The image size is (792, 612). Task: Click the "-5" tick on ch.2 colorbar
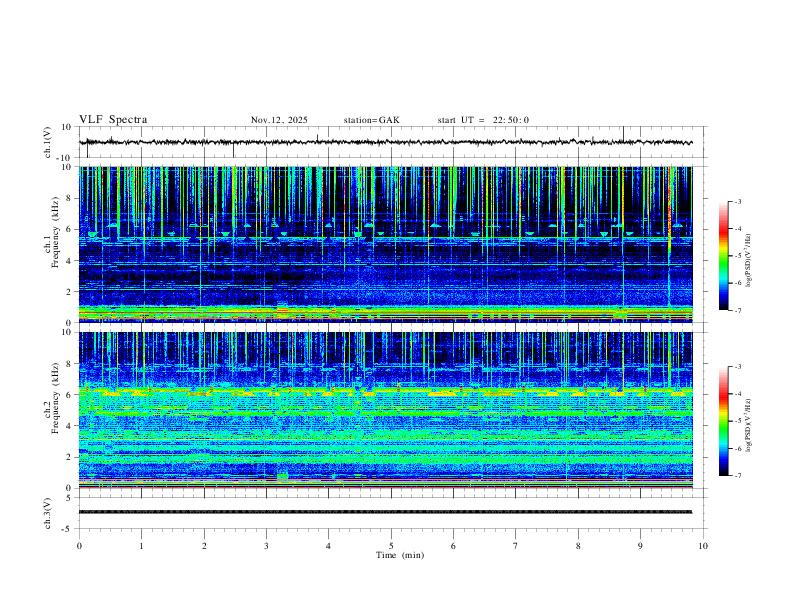coord(738,421)
